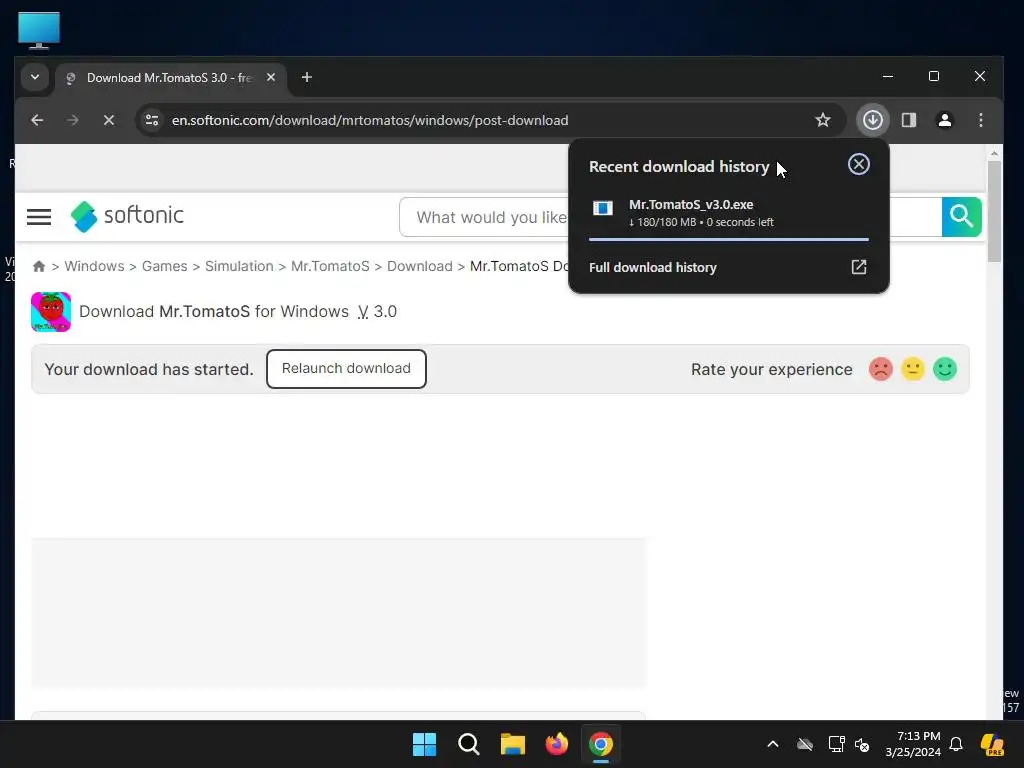The height and width of the screenshot is (768, 1024).
Task: Open the Mr.TomatoS breadcrumb link
Action: (x=330, y=266)
